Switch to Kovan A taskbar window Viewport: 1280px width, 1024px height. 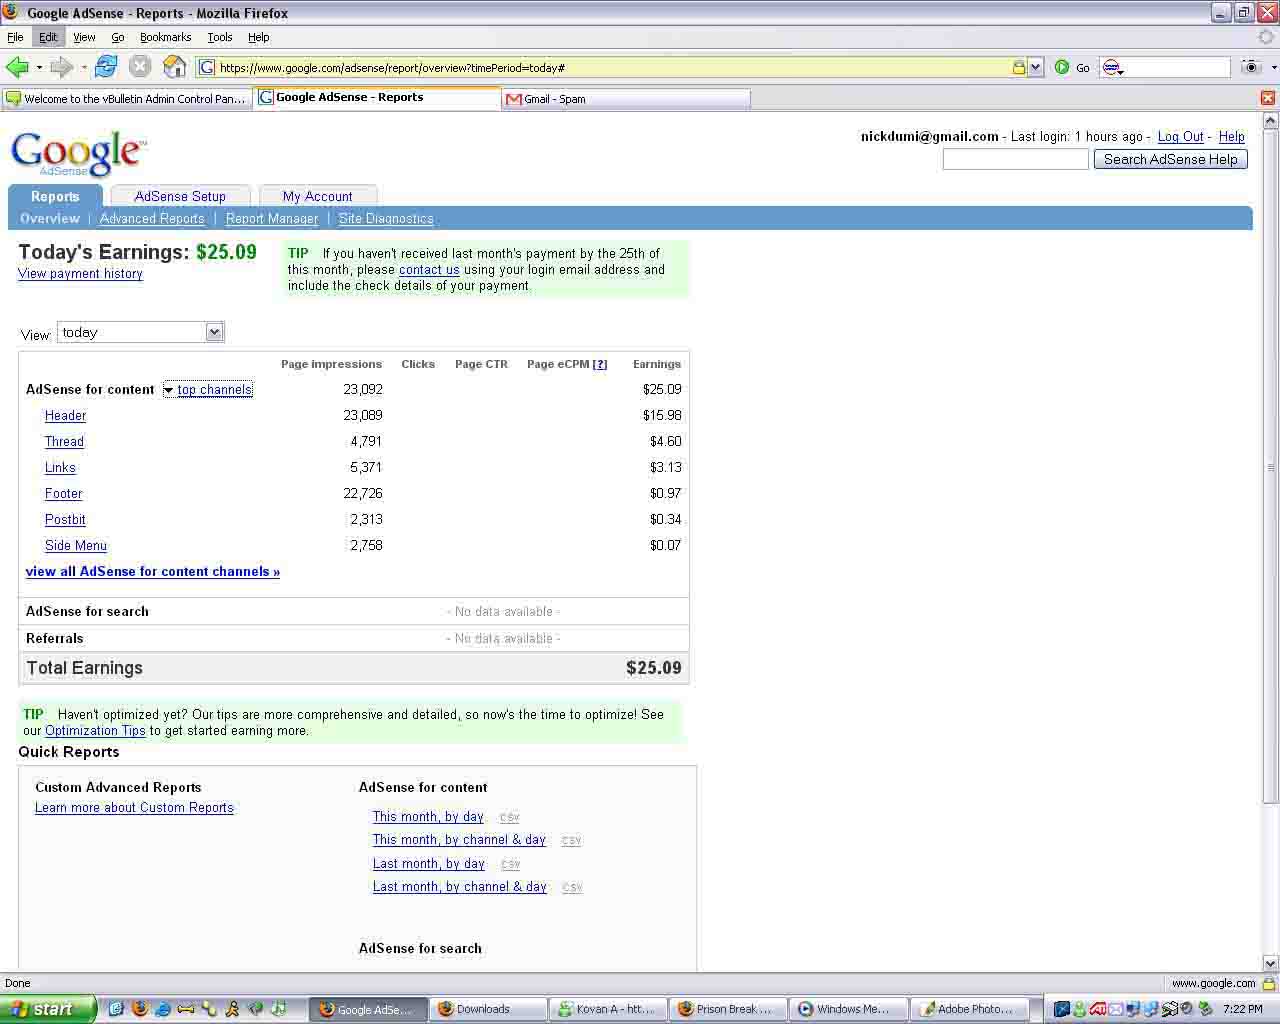[x=607, y=1009]
